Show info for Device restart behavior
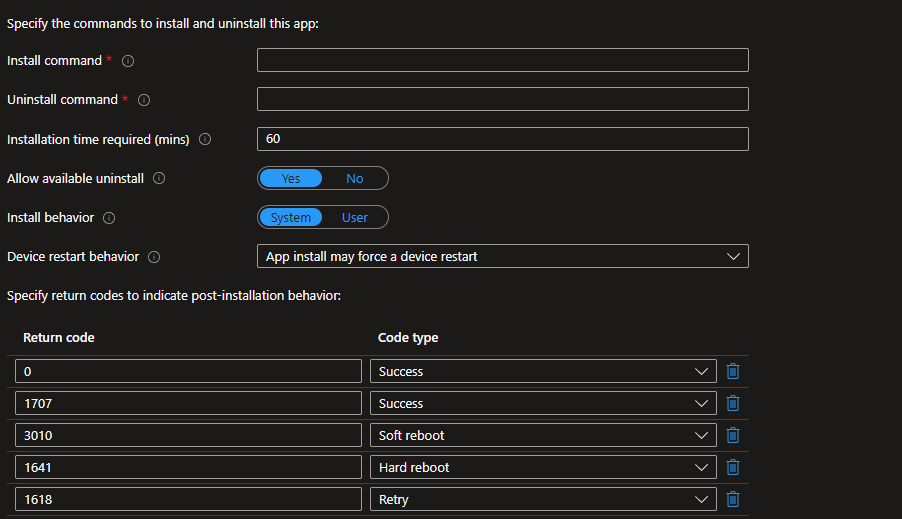902x519 pixels. (154, 257)
